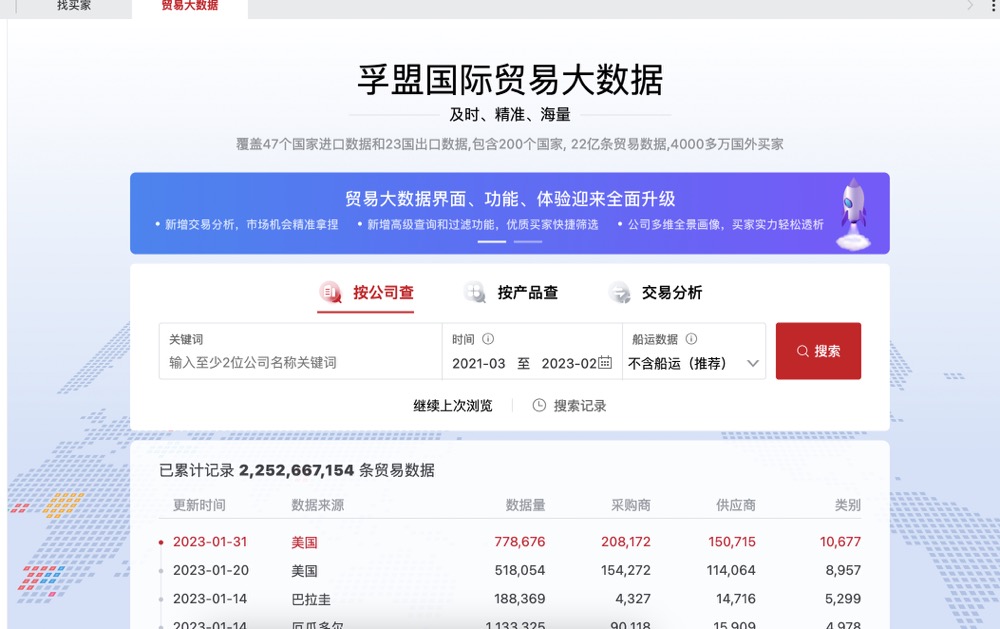Open the 2021-03 start date selector

[478, 363]
